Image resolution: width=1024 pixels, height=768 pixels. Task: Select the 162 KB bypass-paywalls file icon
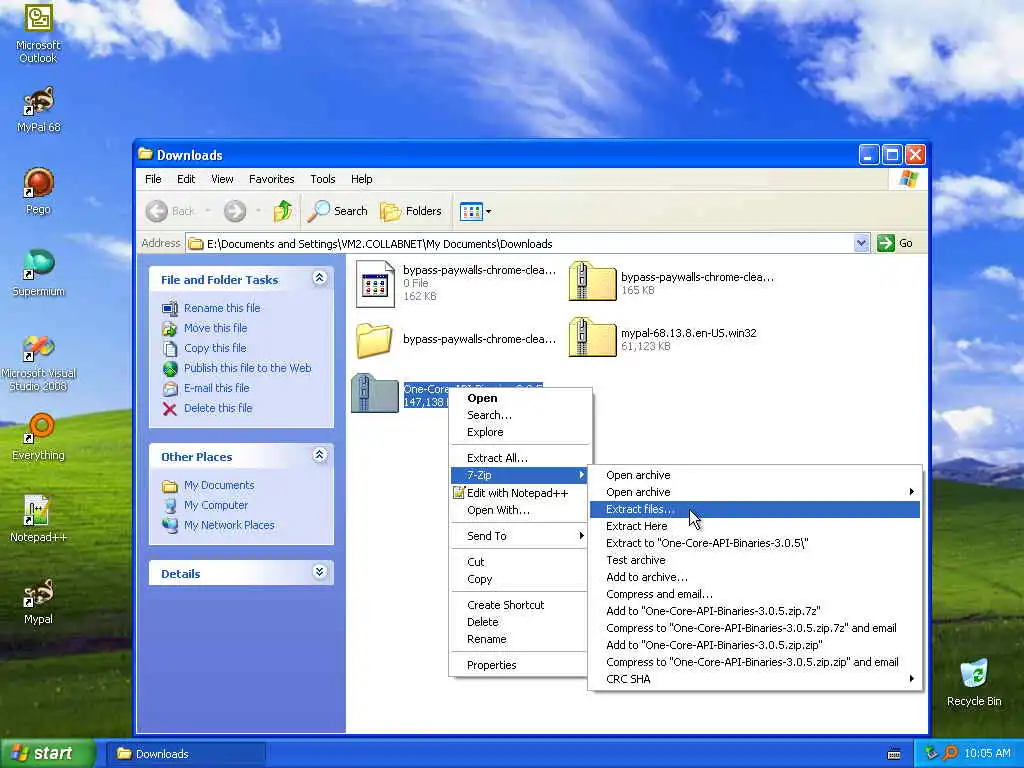coord(376,284)
